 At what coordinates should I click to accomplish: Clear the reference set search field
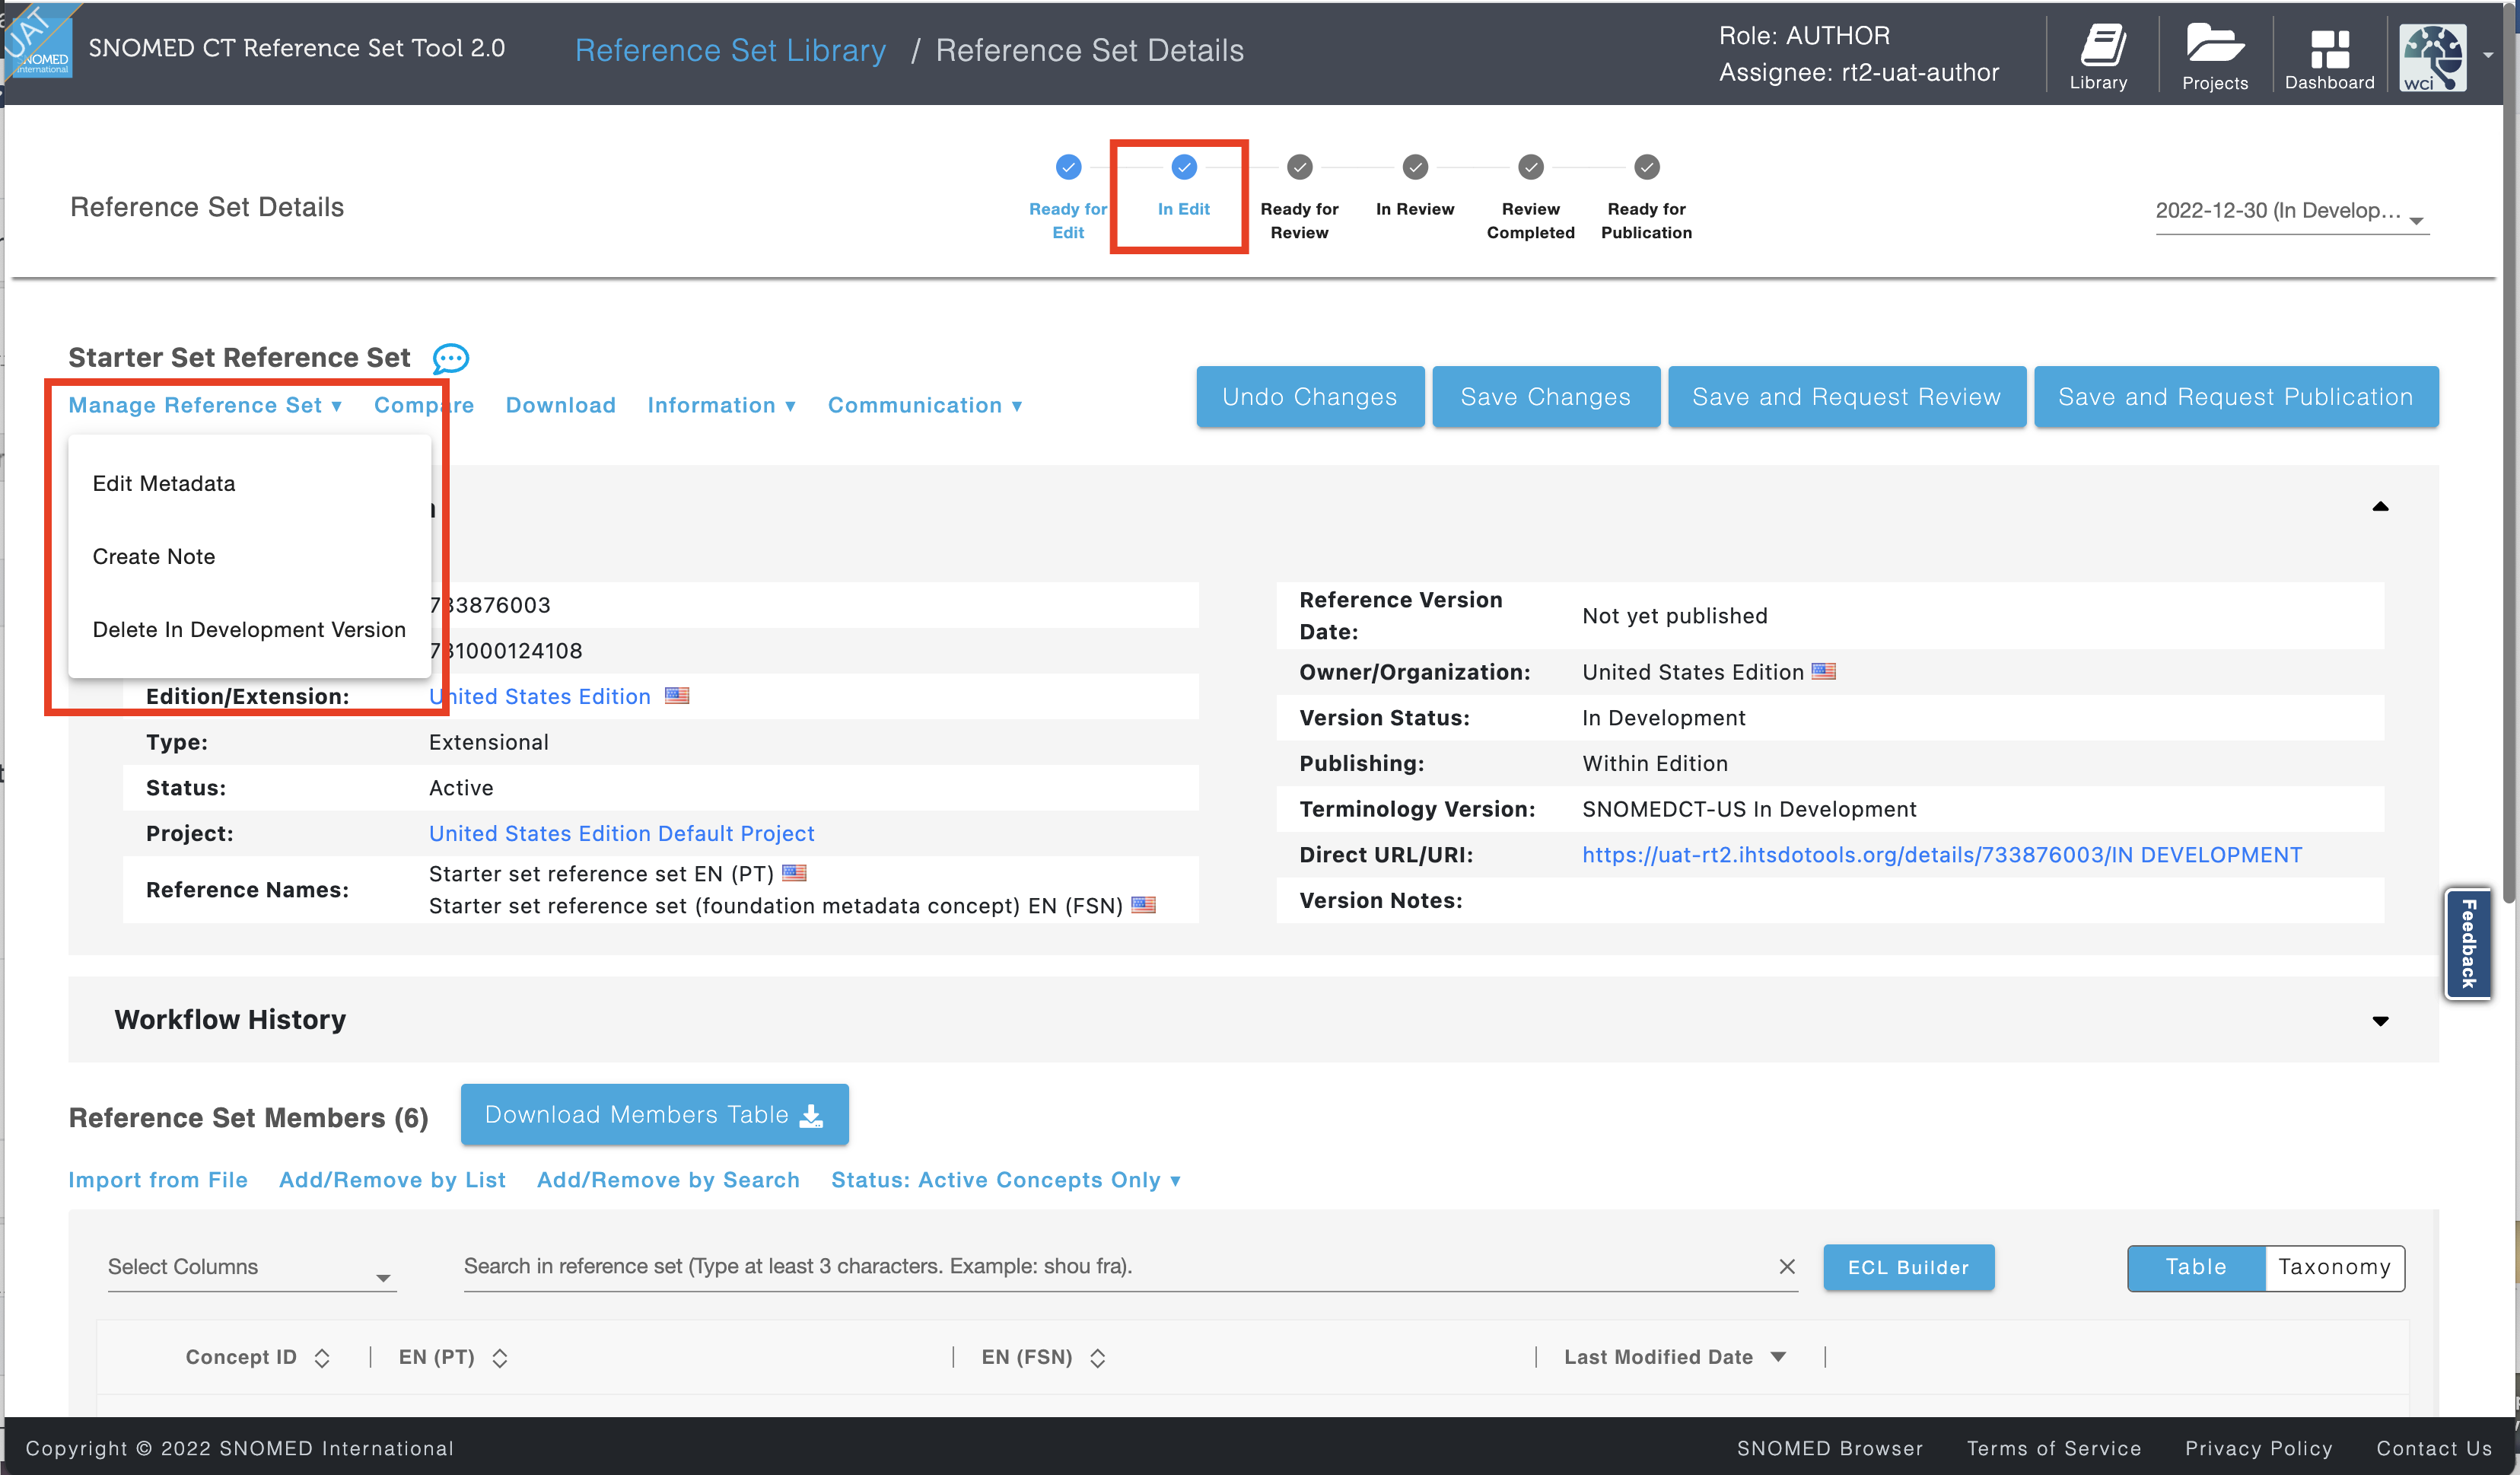[1787, 1266]
